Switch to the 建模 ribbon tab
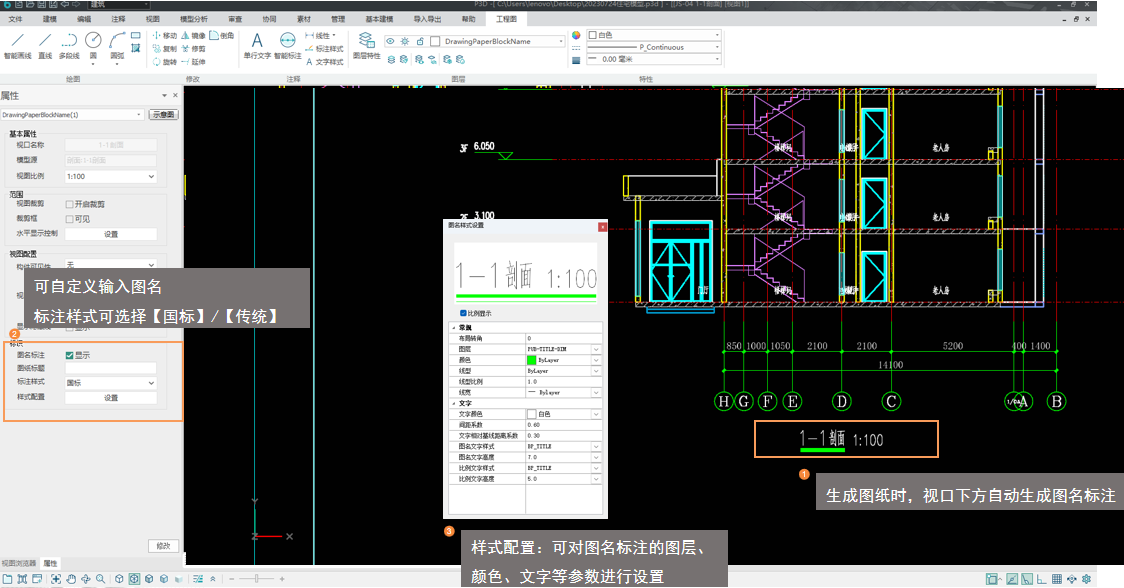1124x588 pixels. point(50,19)
